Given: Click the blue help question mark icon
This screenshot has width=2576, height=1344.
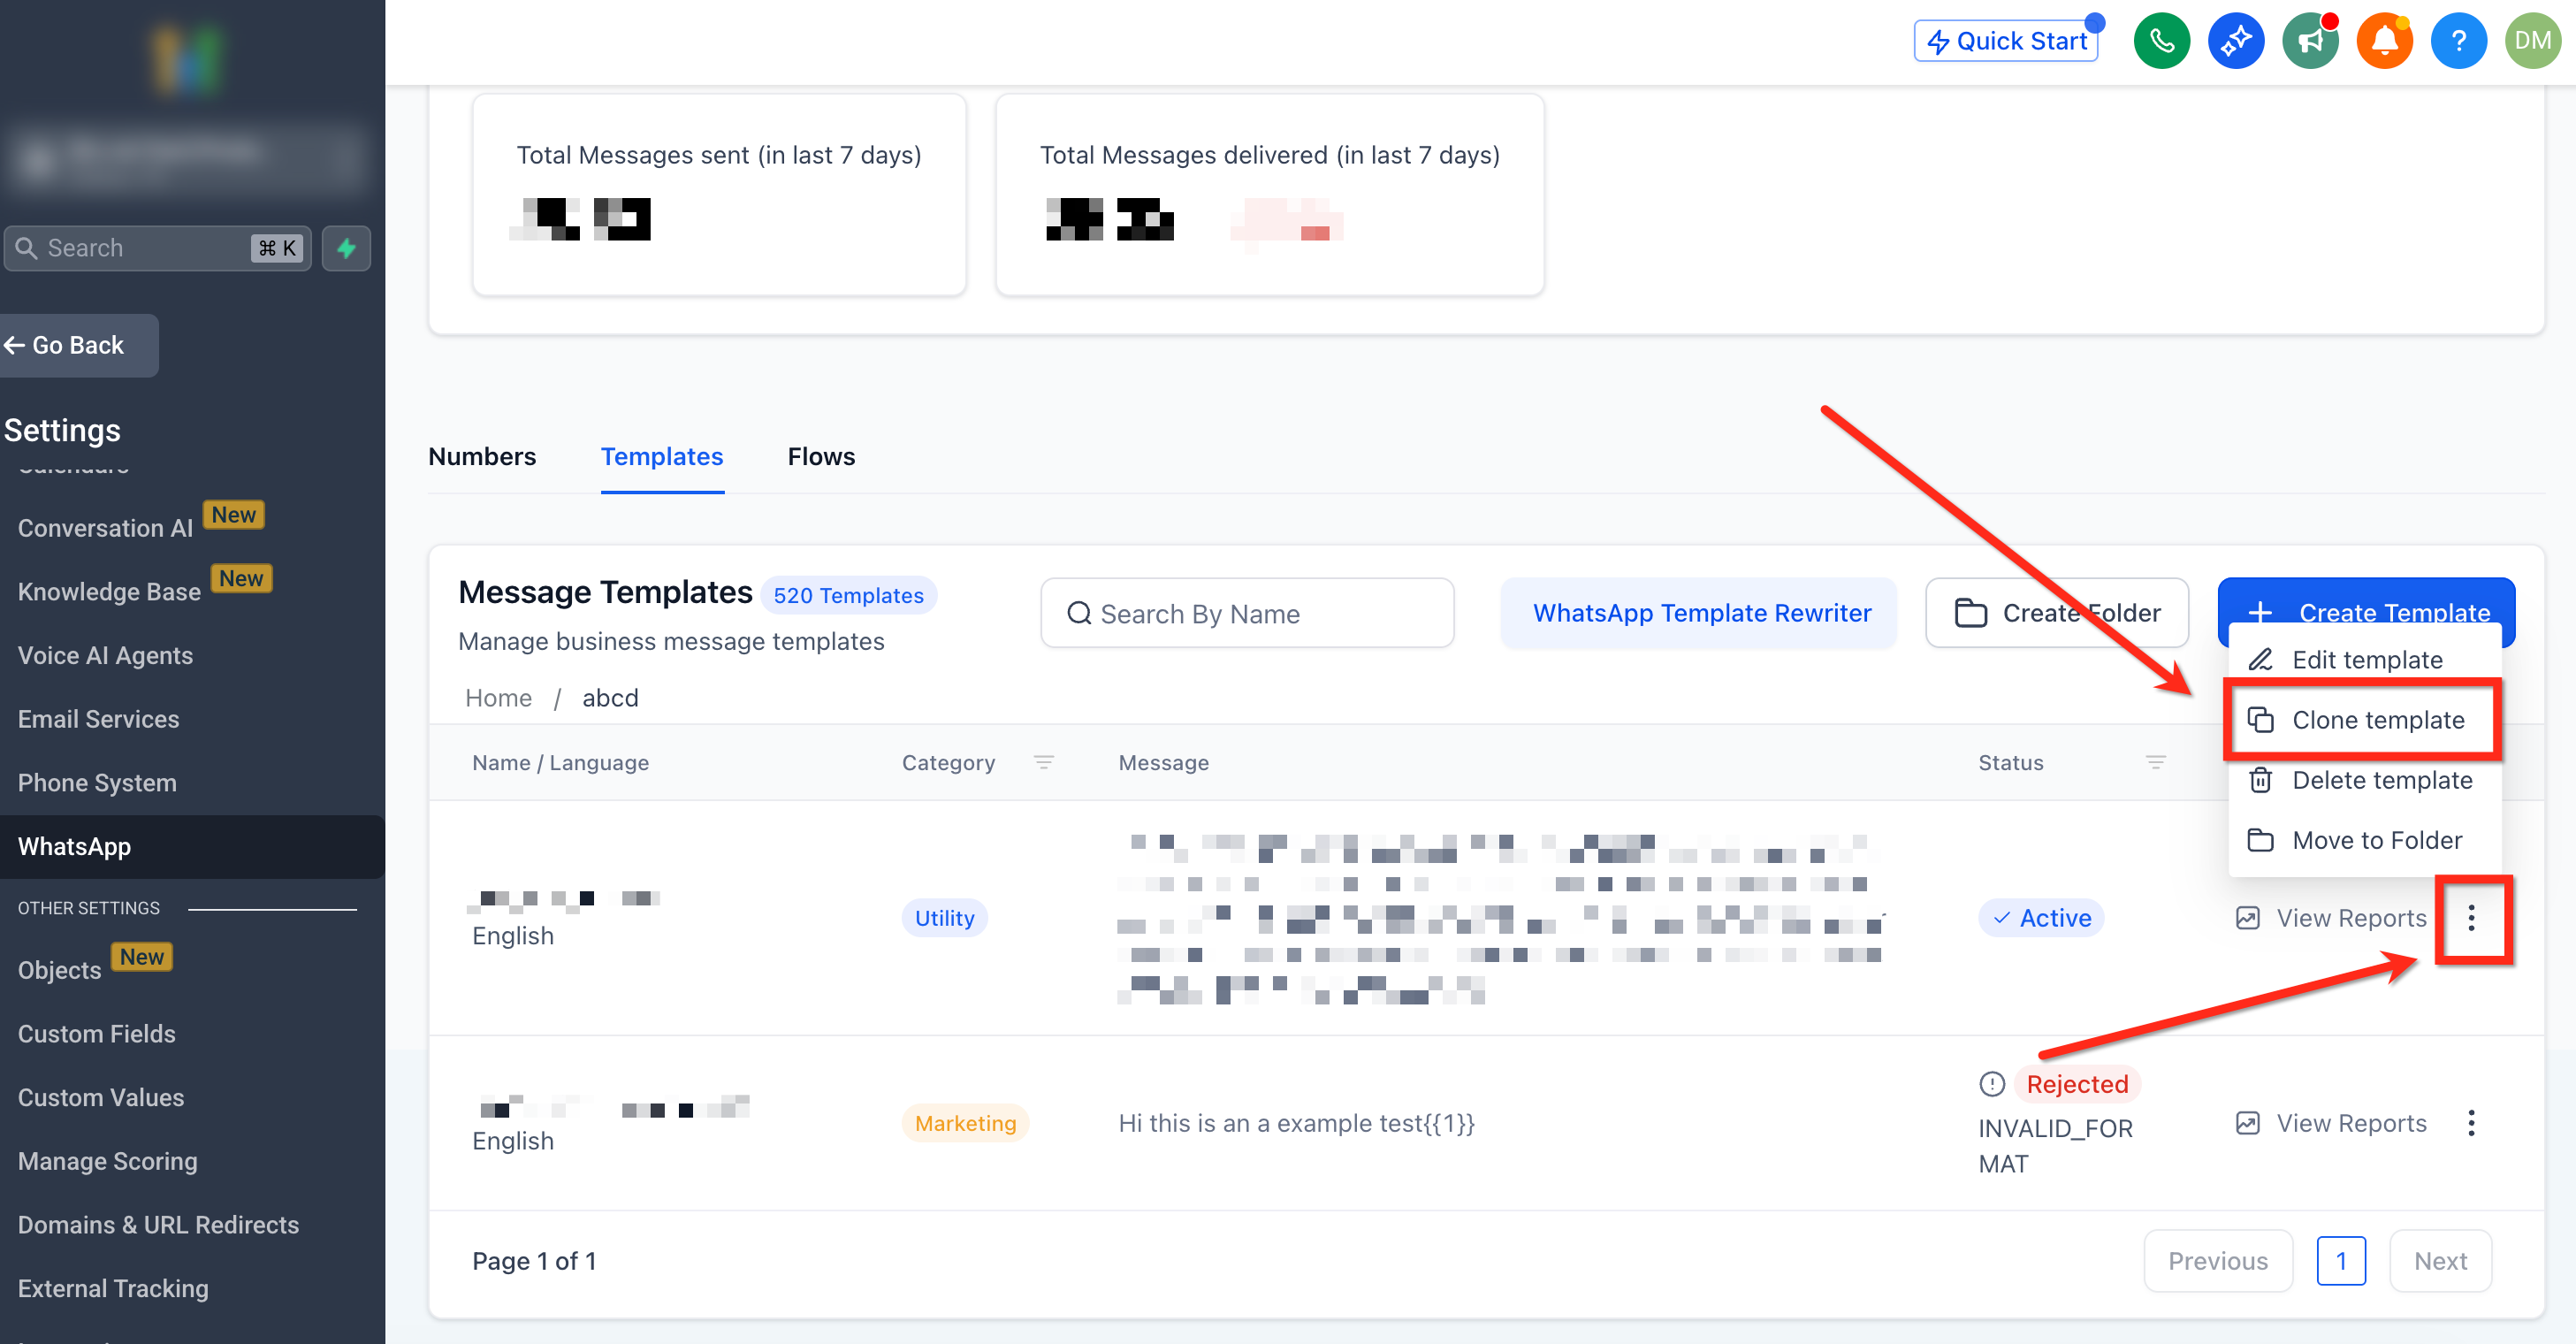Looking at the screenshot, I should (2458, 41).
